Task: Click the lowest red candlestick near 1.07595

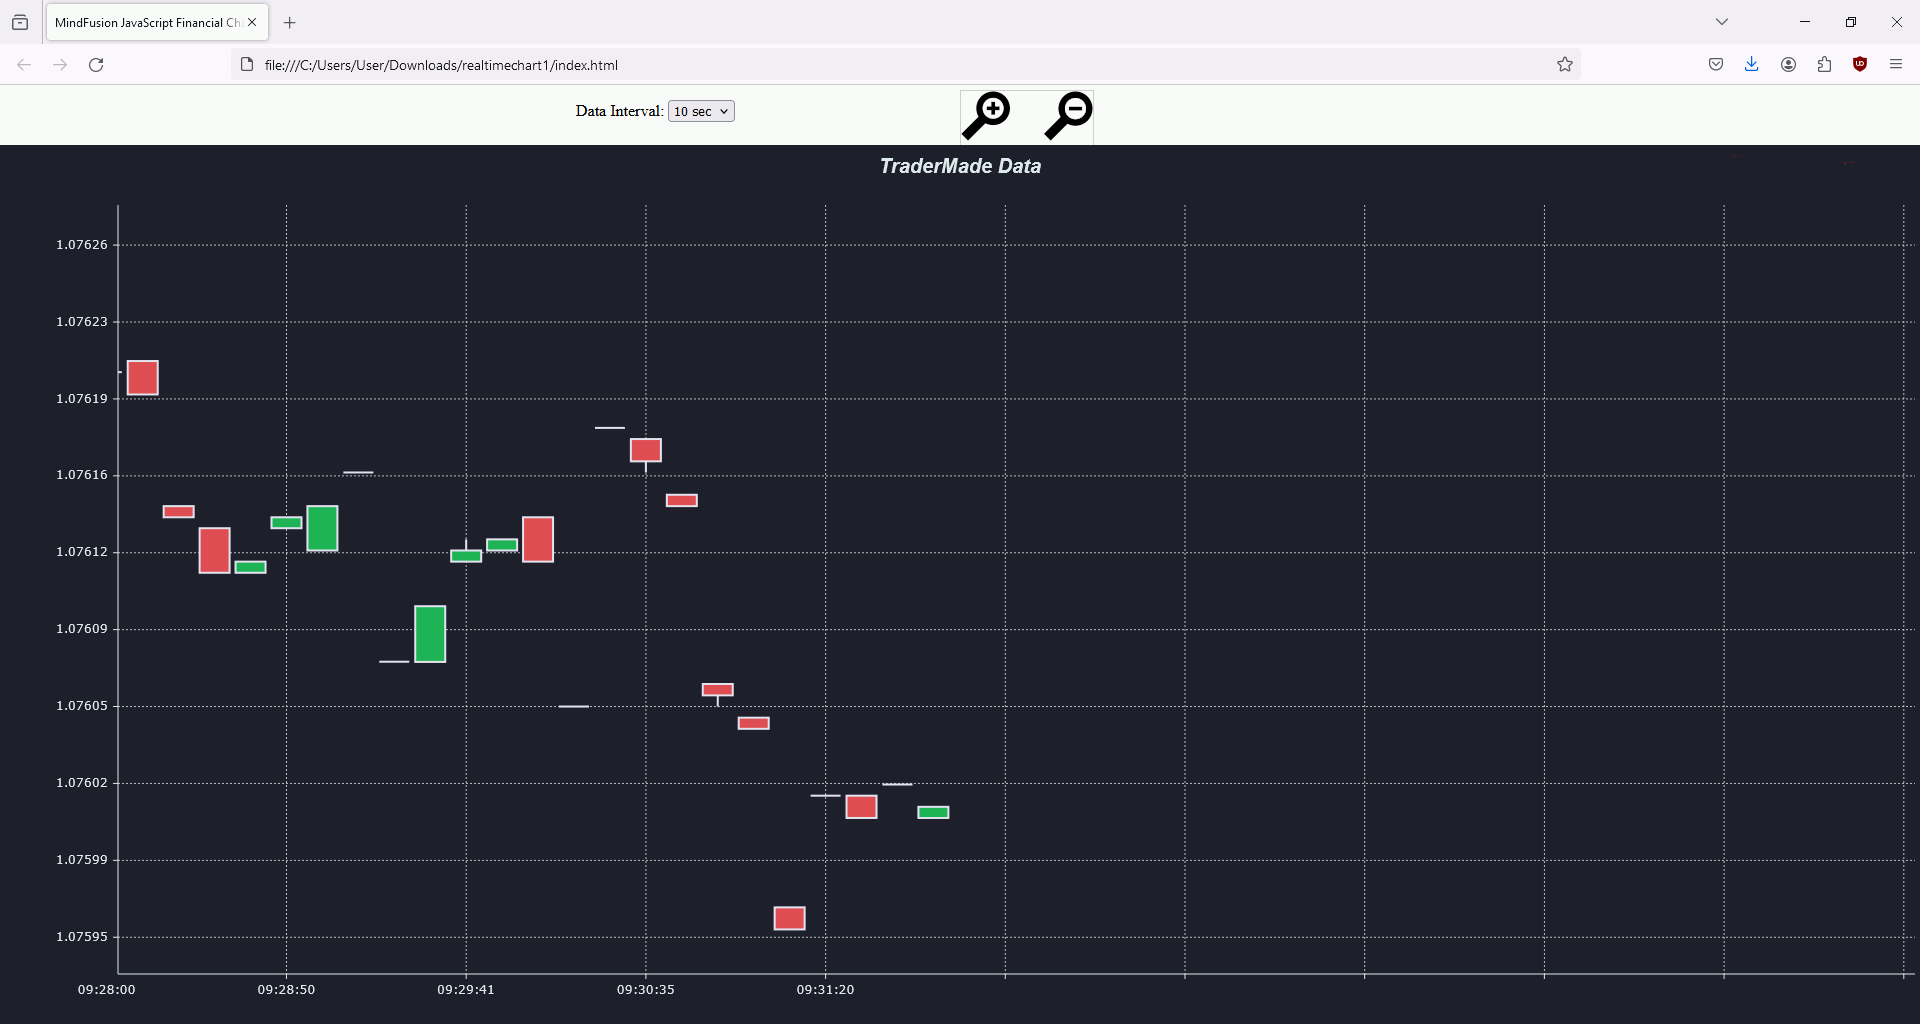Action: pyautogui.click(x=790, y=918)
